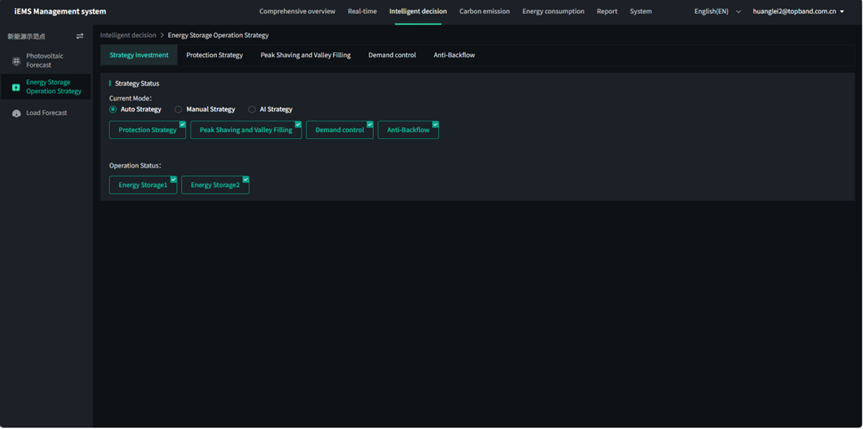The height and width of the screenshot is (429, 863).
Task: Open the Carbon emission top menu
Action: click(x=484, y=11)
